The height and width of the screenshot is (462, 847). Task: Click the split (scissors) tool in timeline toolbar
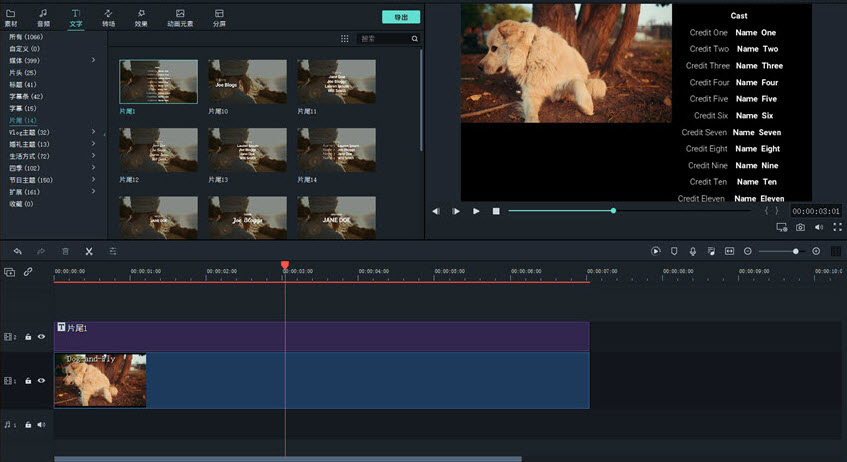pyautogui.click(x=89, y=251)
